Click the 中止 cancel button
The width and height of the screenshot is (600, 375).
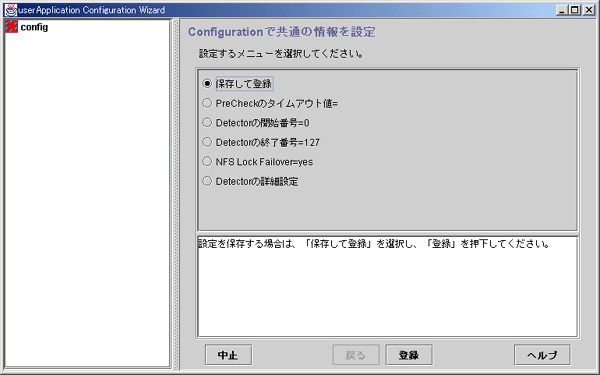point(228,355)
